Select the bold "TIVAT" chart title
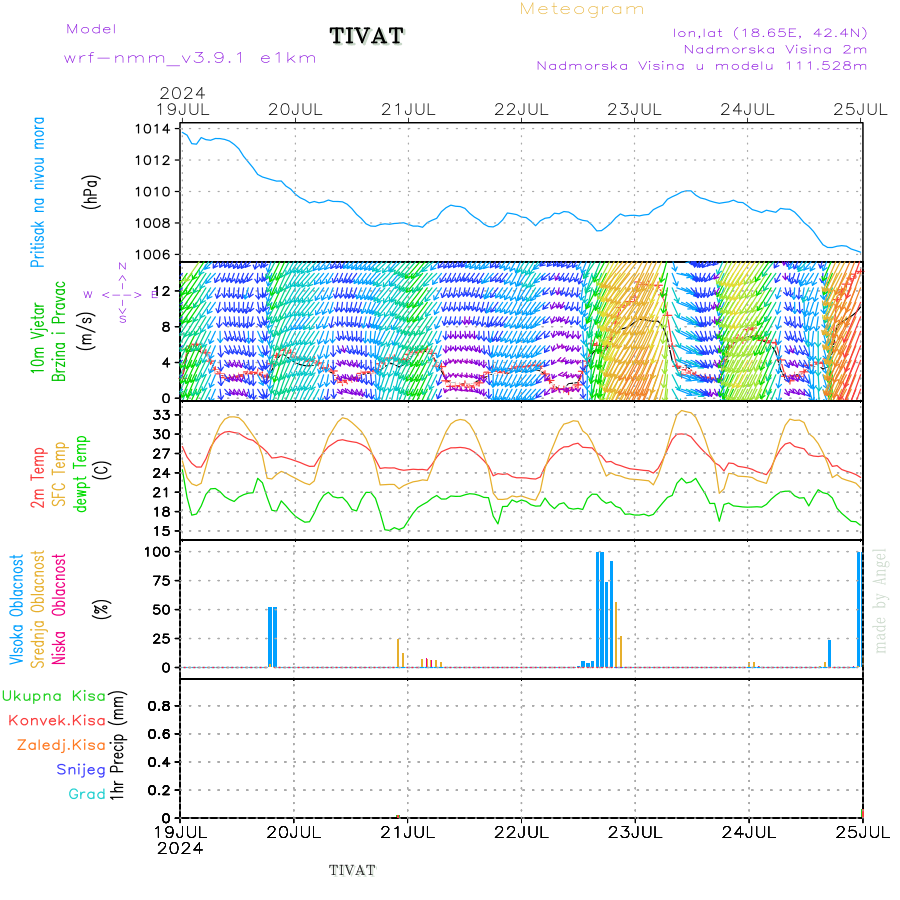This screenshot has height=900, width=900. point(367,36)
